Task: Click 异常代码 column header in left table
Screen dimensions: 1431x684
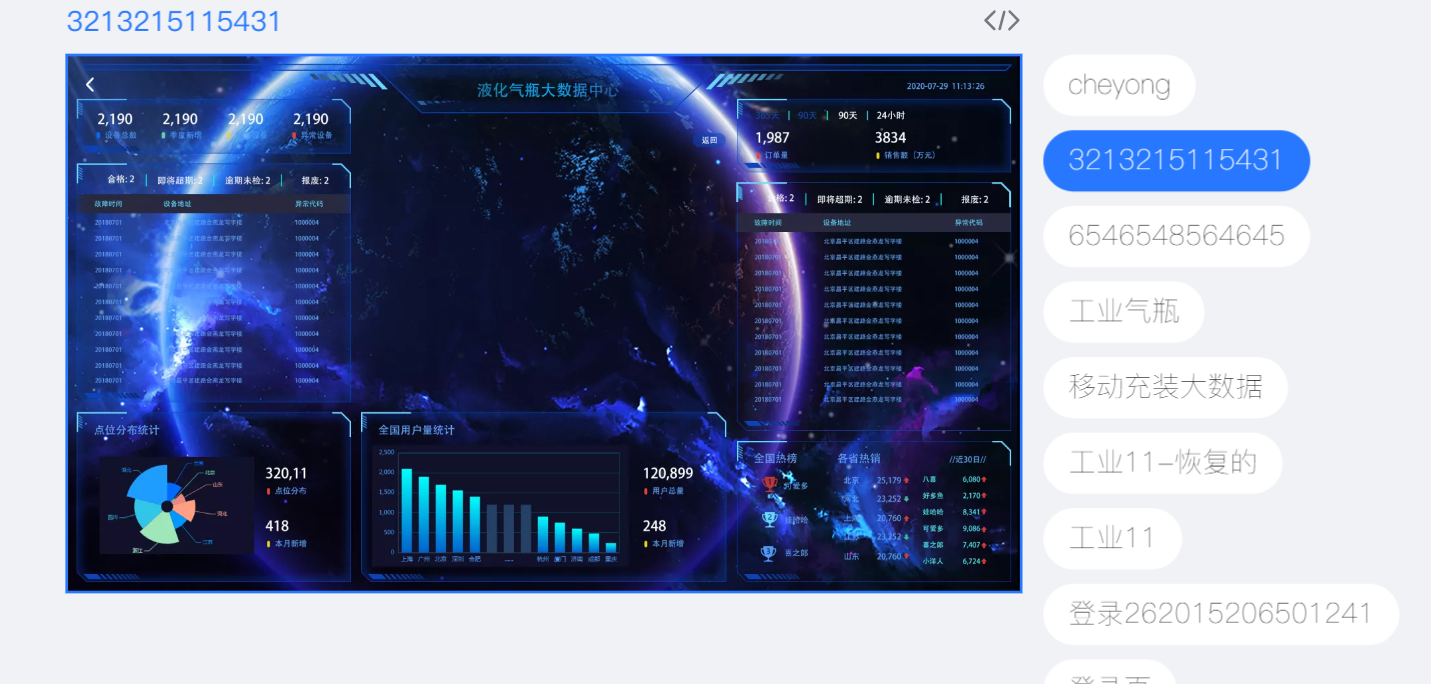Action: coord(307,204)
